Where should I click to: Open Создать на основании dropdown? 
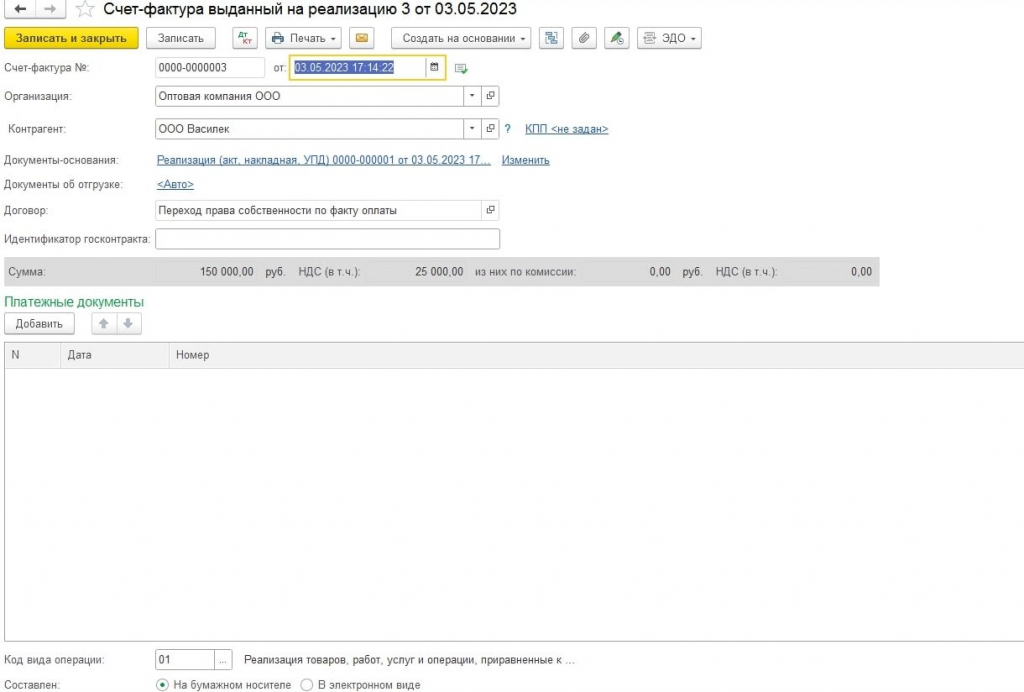461,38
